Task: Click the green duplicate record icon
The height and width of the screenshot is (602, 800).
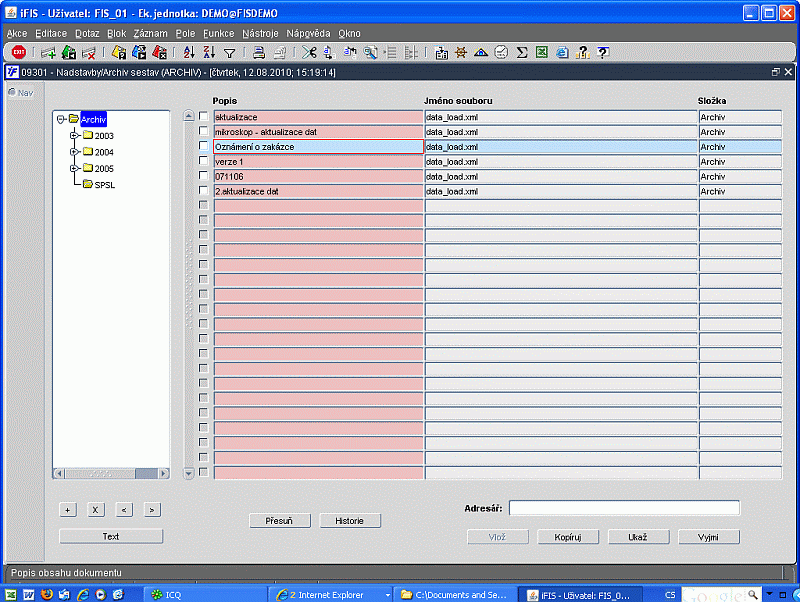Action: 69,52
